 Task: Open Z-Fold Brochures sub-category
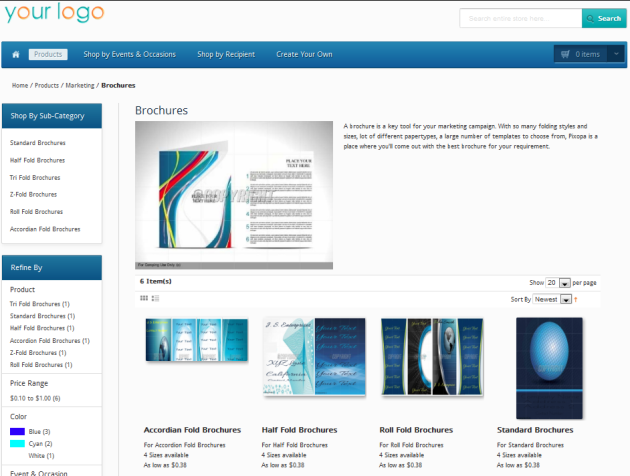33,194
